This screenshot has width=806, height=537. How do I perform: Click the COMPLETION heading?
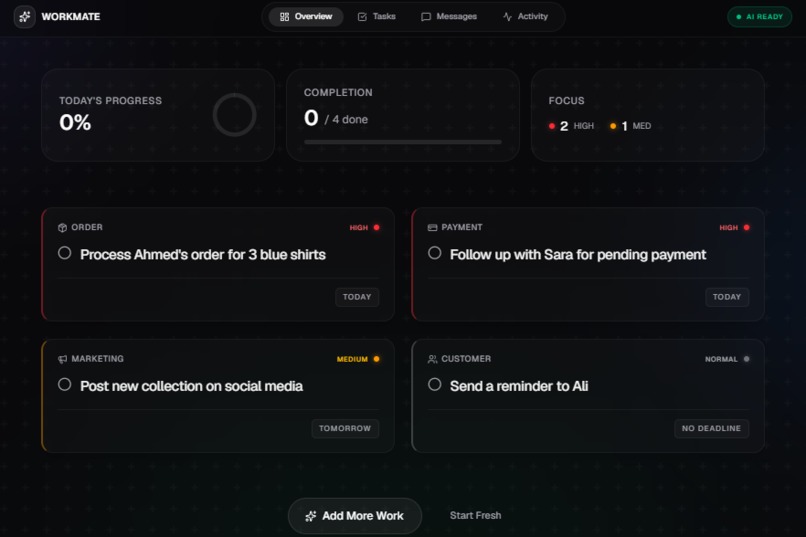(338, 92)
